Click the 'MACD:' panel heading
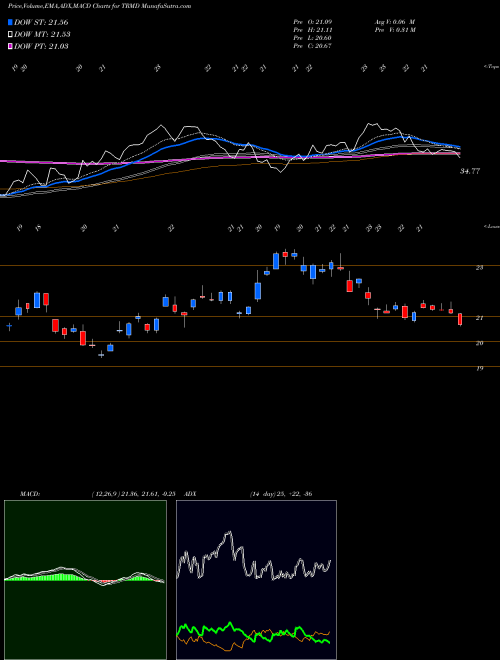Screen dimensions: 500x660 coord(30,494)
